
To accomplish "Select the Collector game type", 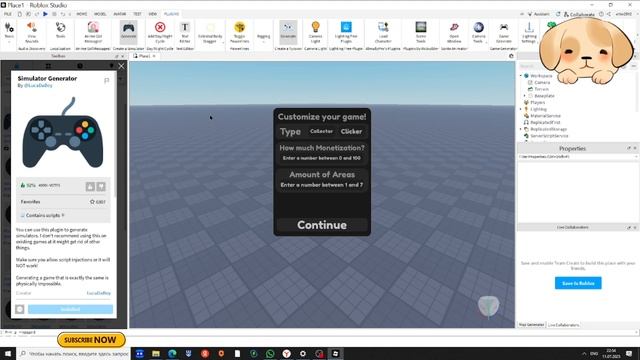I will [x=321, y=131].
